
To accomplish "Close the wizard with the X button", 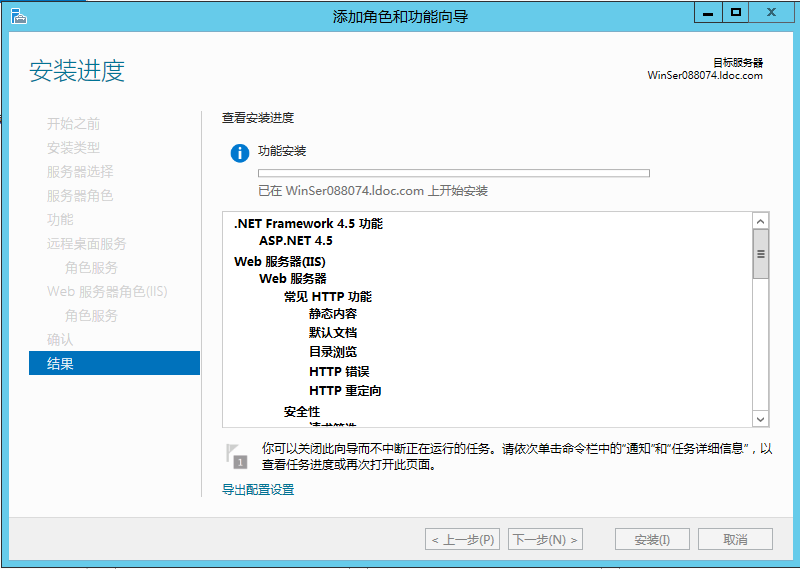I will point(771,13).
